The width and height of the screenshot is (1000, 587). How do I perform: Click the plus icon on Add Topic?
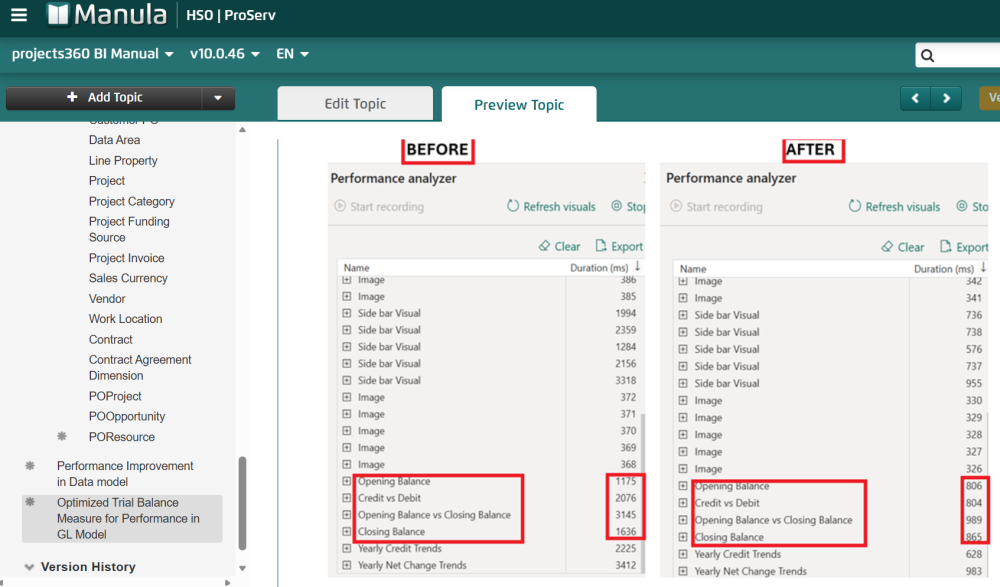click(72, 97)
